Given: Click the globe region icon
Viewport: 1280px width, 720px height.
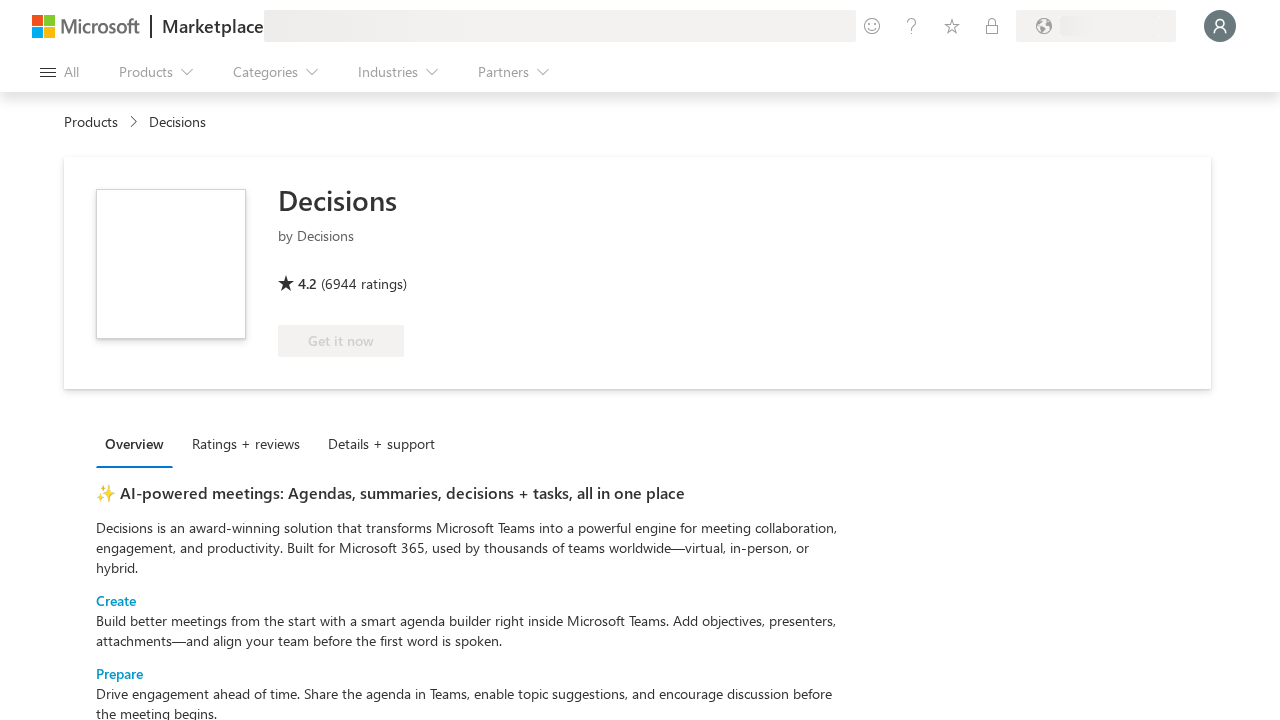Looking at the screenshot, I should click(1044, 26).
